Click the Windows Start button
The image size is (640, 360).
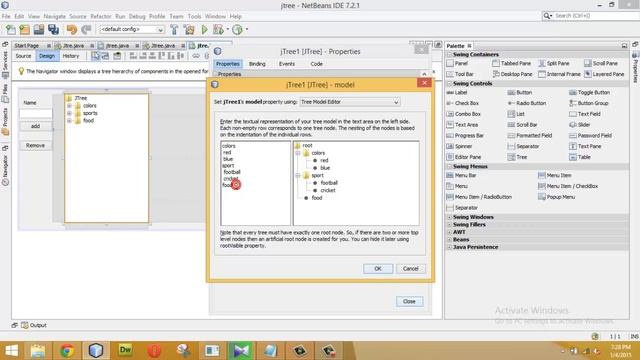pos(11,351)
